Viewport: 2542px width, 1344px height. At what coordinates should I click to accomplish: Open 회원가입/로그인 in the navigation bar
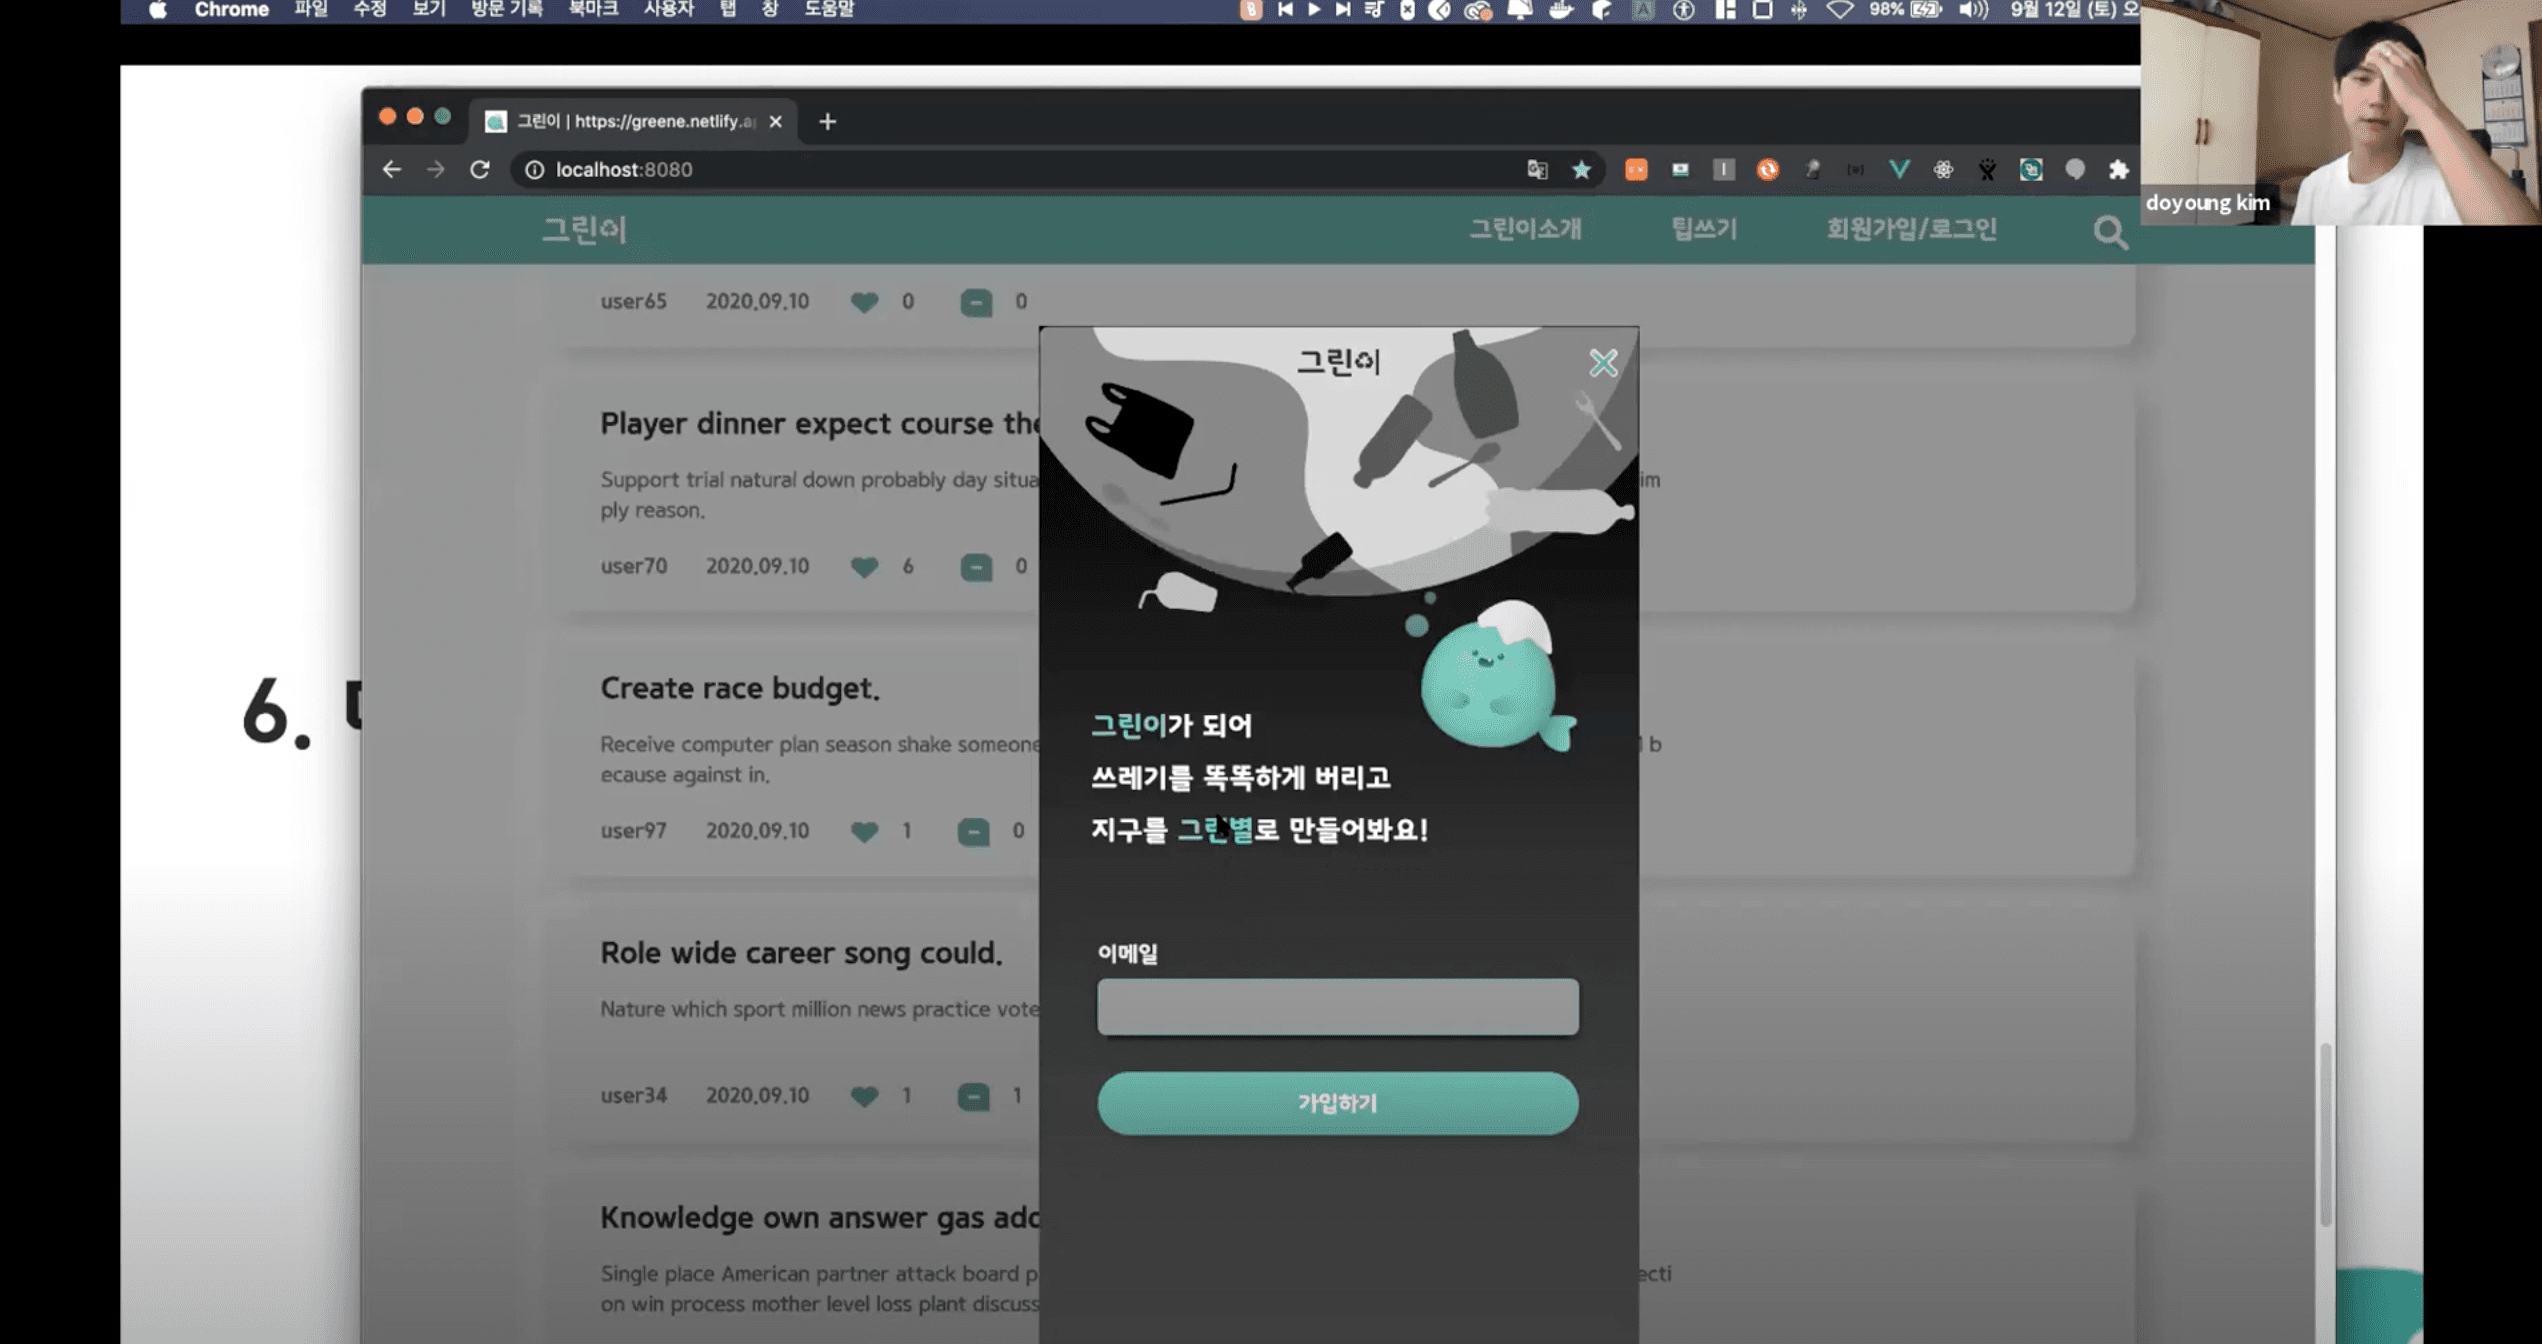pos(1911,229)
